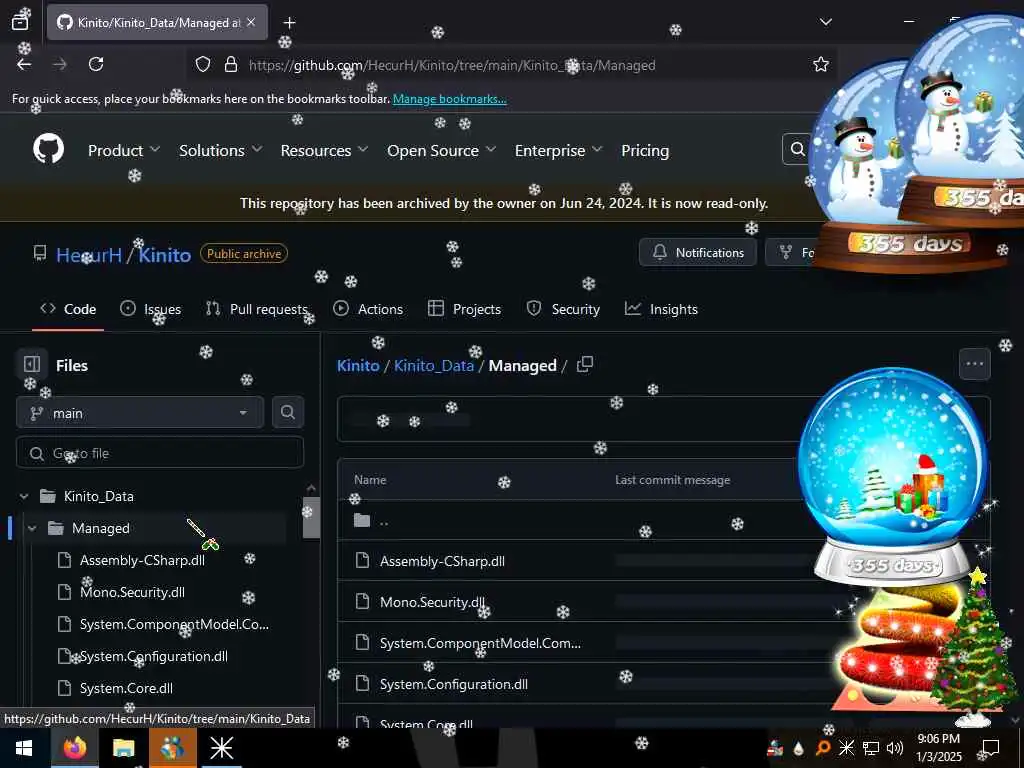Viewport: 1024px width, 768px height.
Task: Expand the Solutions menu
Action: pyautogui.click(x=221, y=150)
